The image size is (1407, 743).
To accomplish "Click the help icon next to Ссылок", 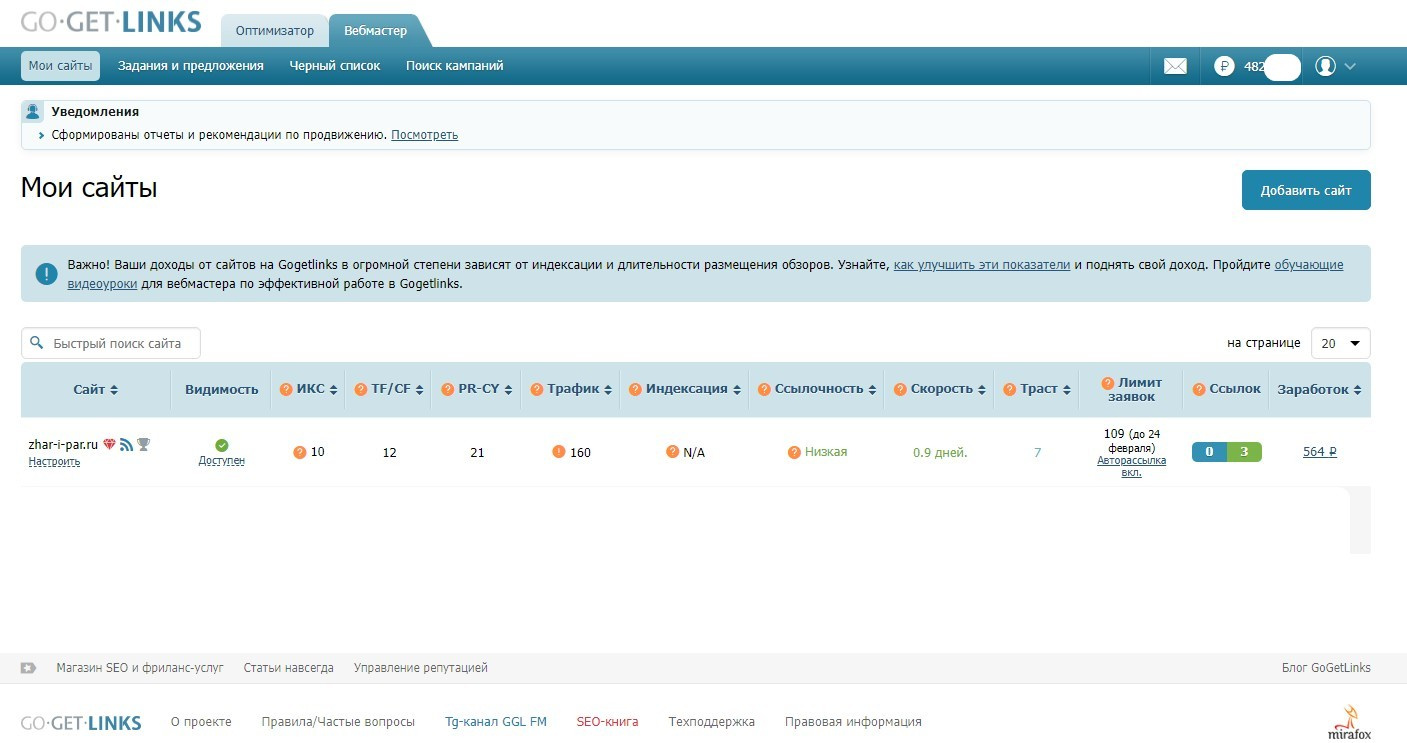I will tap(1199, 389).
